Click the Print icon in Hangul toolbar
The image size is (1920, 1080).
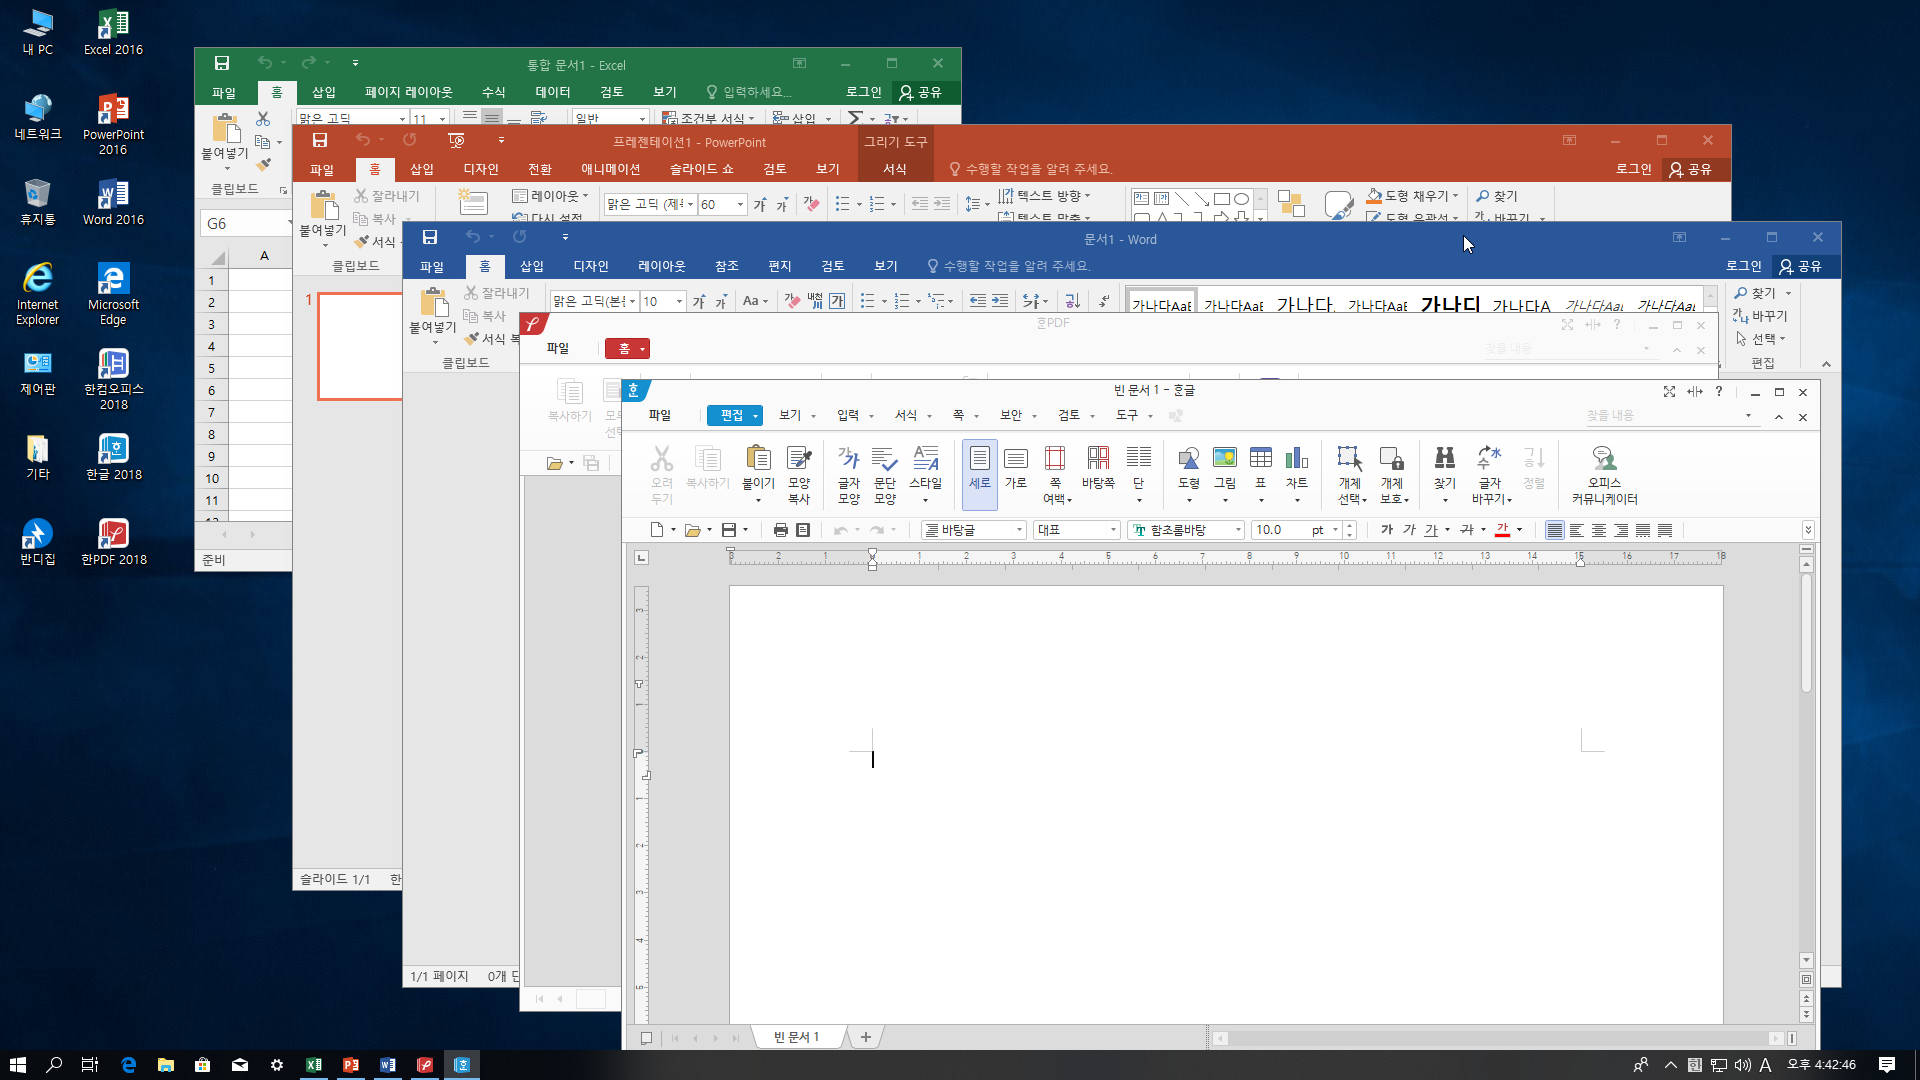(781, 530)
